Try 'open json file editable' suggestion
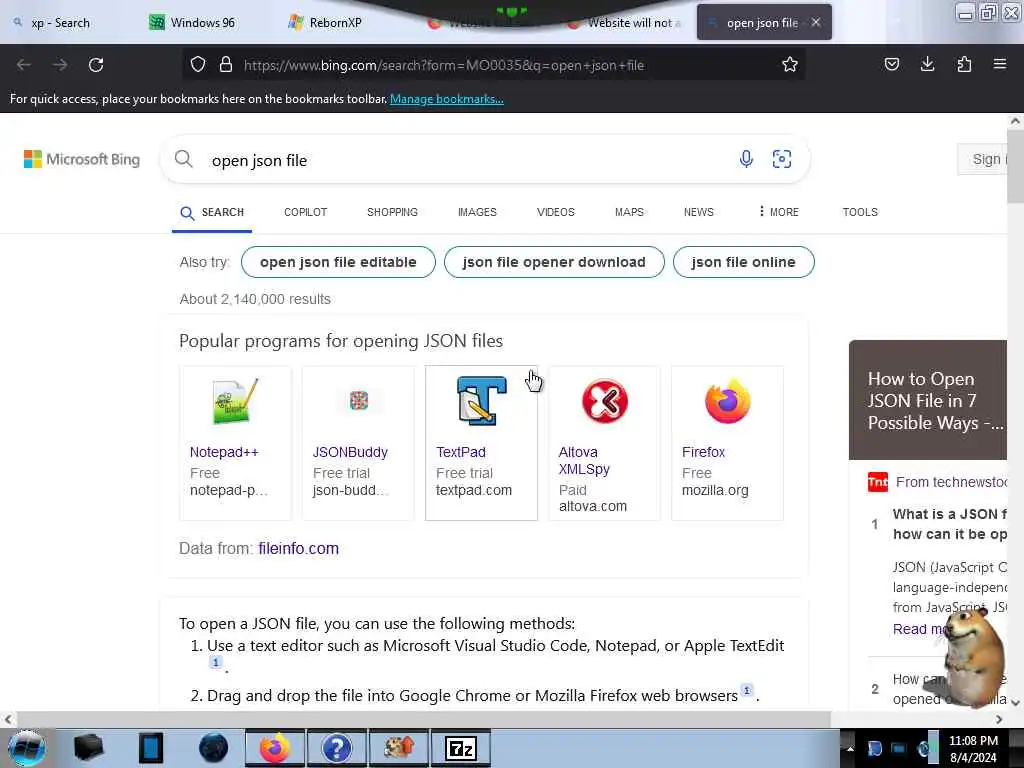1024x768 pixels. tap(338, 262)
